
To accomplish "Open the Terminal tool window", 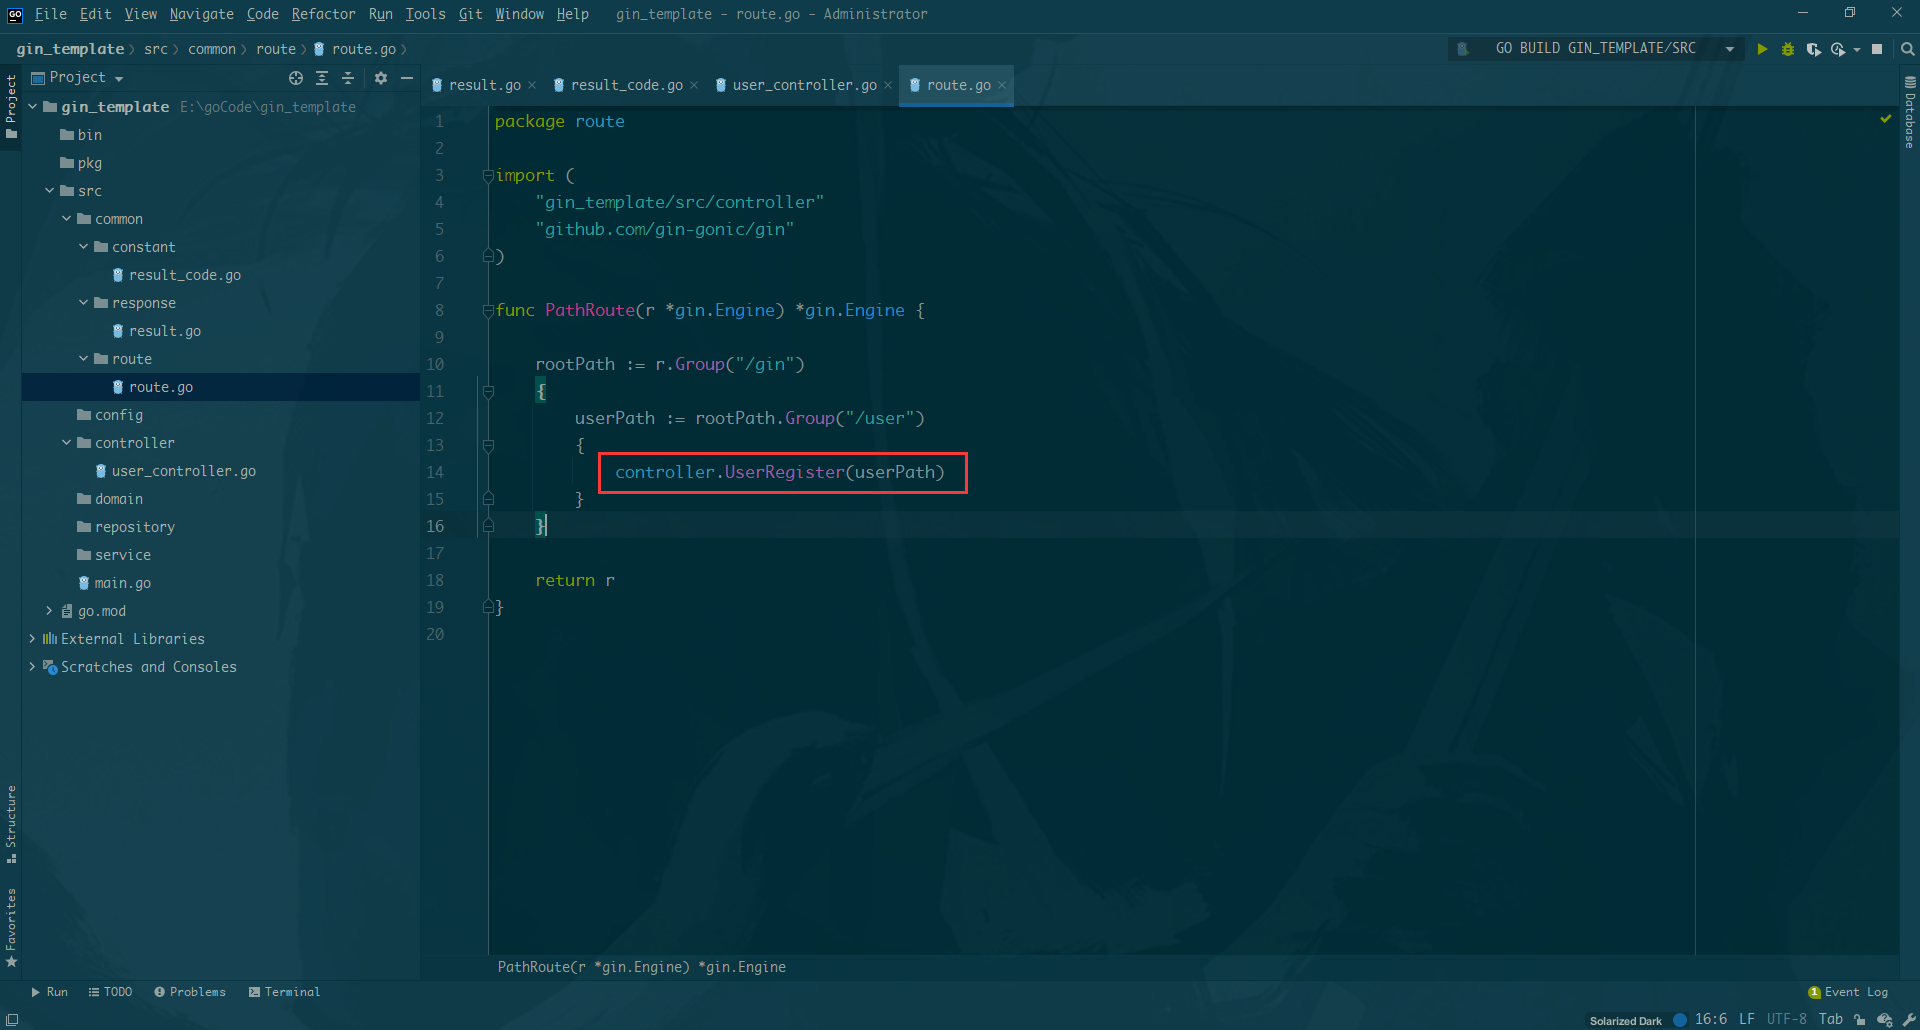I will click(x=285, y=993).
